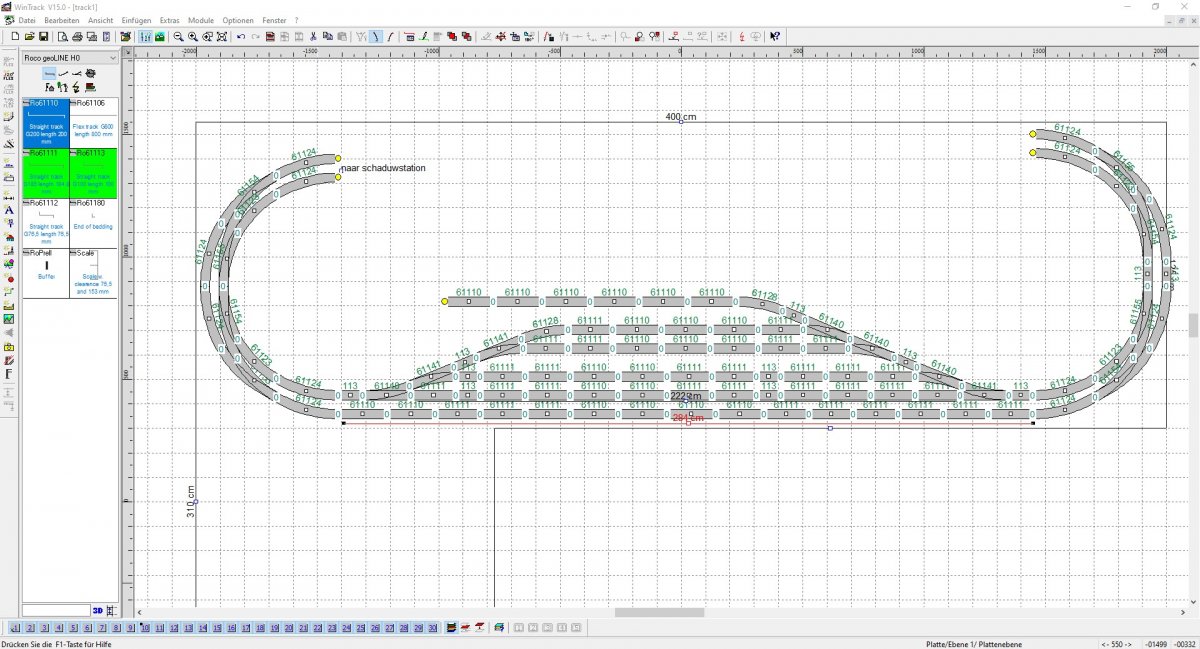Open the Bearbeiten menu
Viewport: 1200px width, 649px height.
point(61,20)
